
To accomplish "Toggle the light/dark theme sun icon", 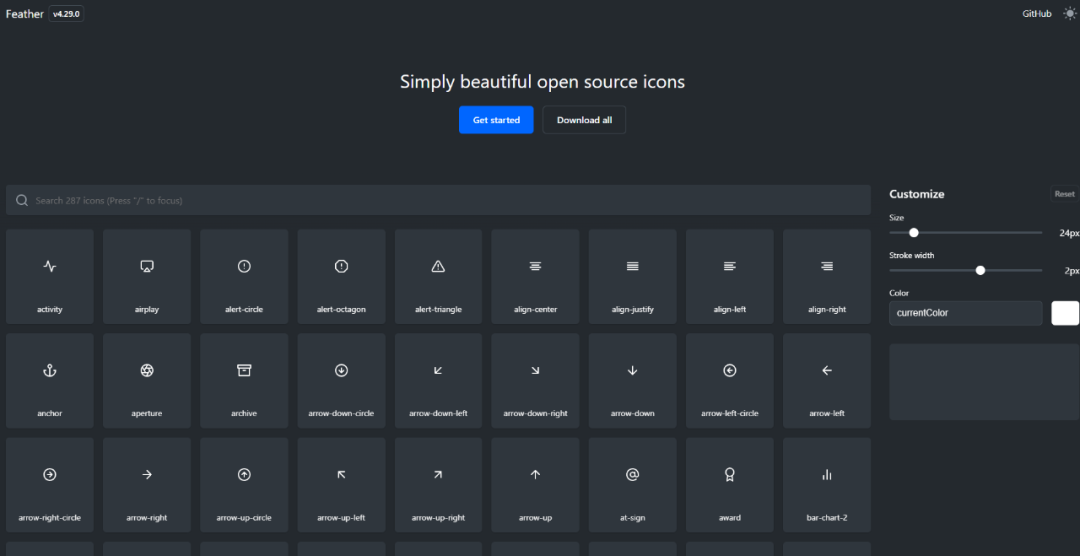I will pos(1069,13).
